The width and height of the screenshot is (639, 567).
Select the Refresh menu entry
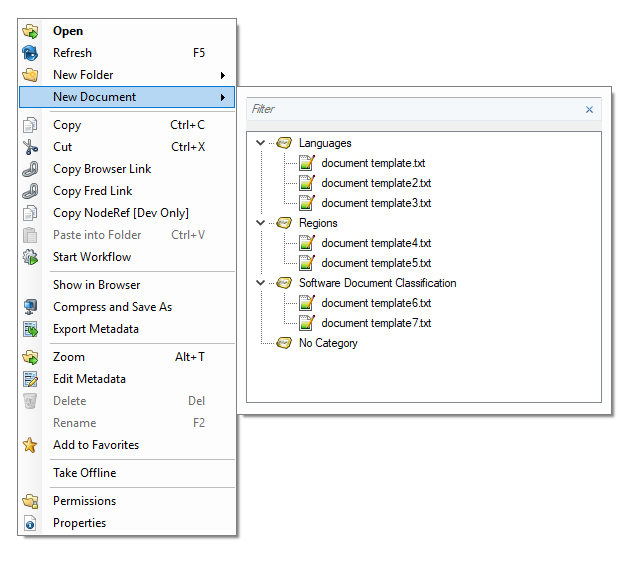click(x=127, y=53)
